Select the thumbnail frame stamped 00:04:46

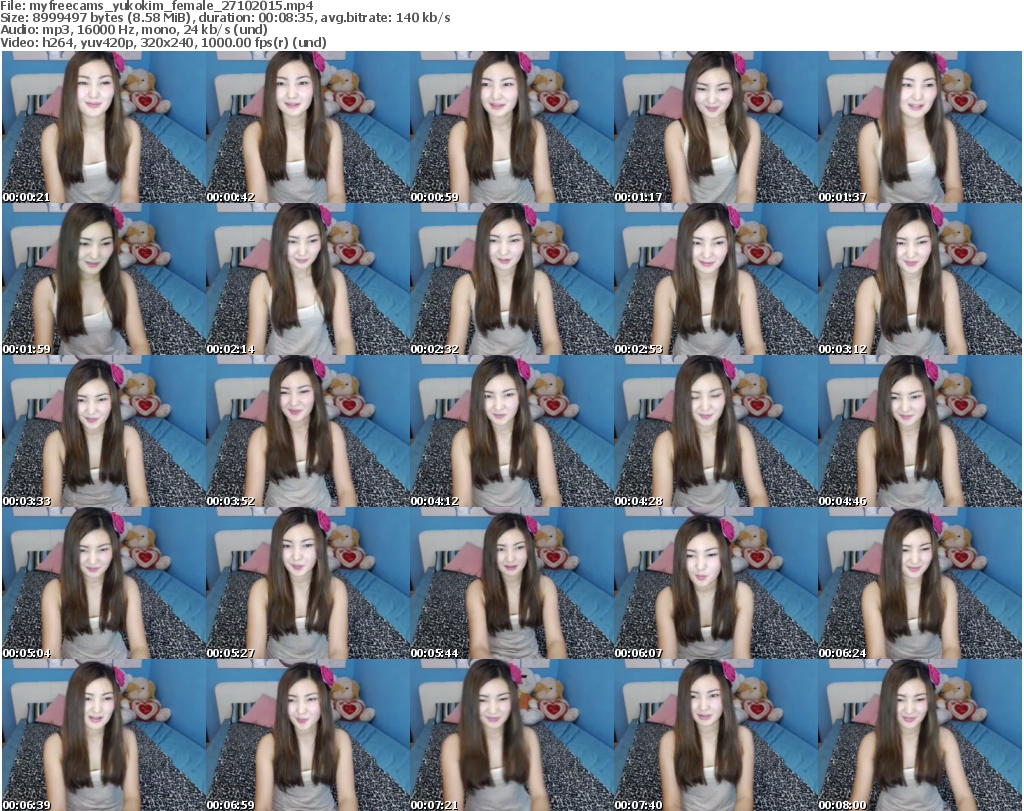pyautogui.click(x=920, y=431)
